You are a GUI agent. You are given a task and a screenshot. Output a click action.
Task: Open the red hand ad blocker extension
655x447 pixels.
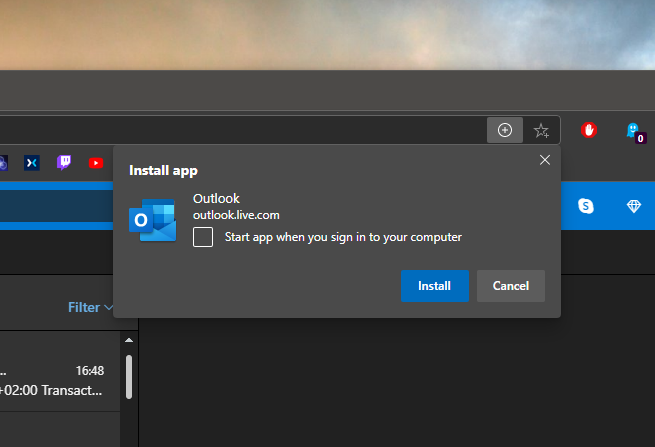coord(590,130)
